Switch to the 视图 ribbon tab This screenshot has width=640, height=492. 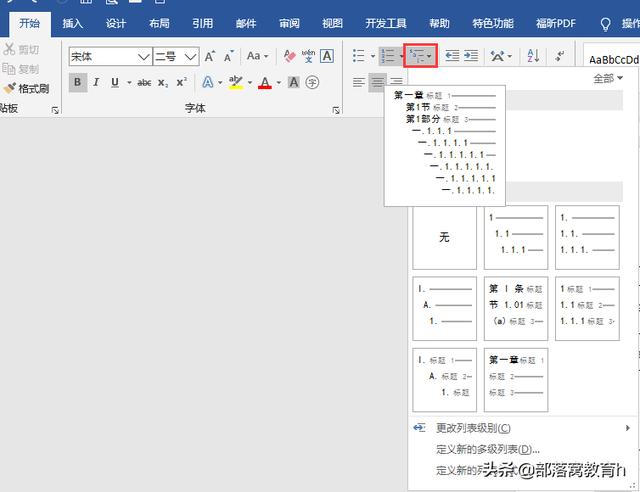point(332,24)
